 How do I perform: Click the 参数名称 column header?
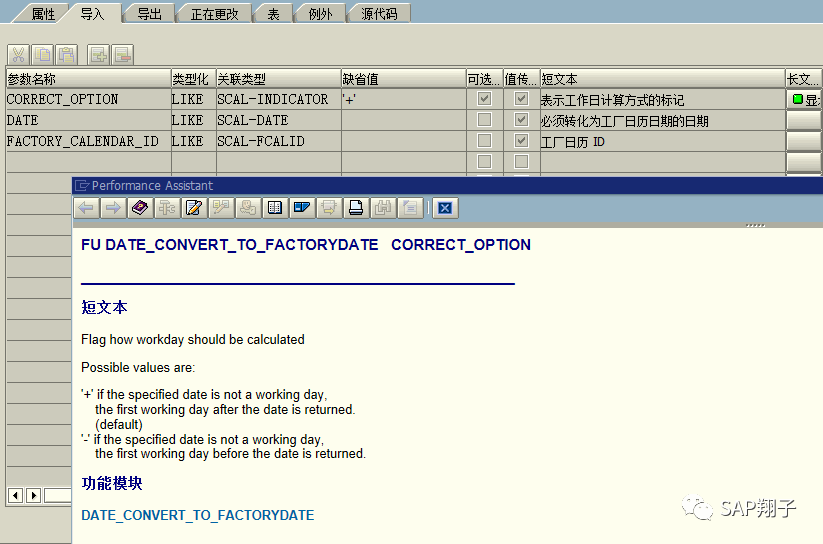[88, 79]
